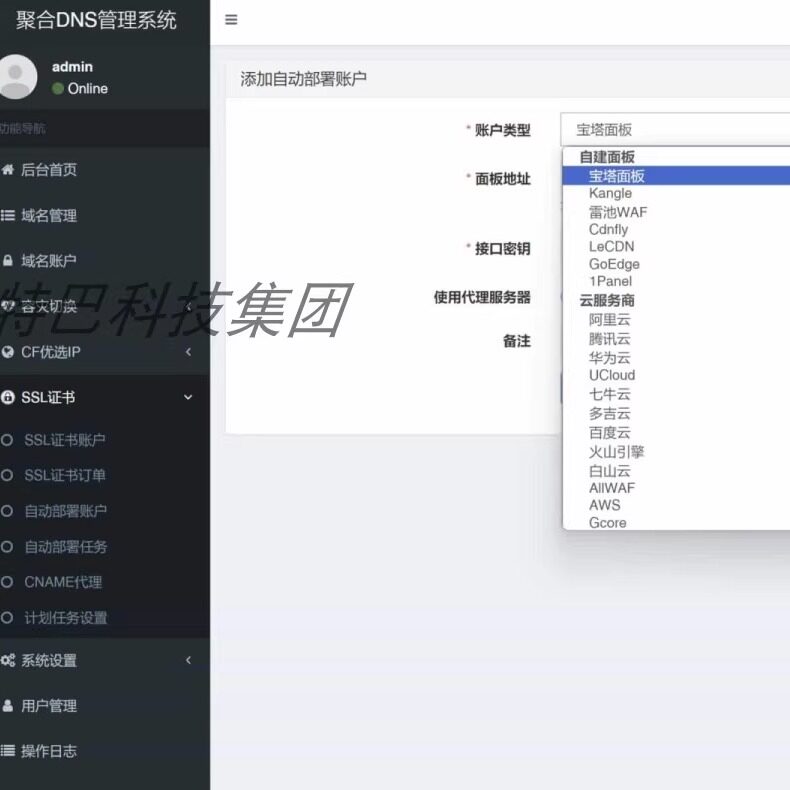Click the gears icon beside 系统设置
This screenshot has height=790, width=790.
(8, 660)
